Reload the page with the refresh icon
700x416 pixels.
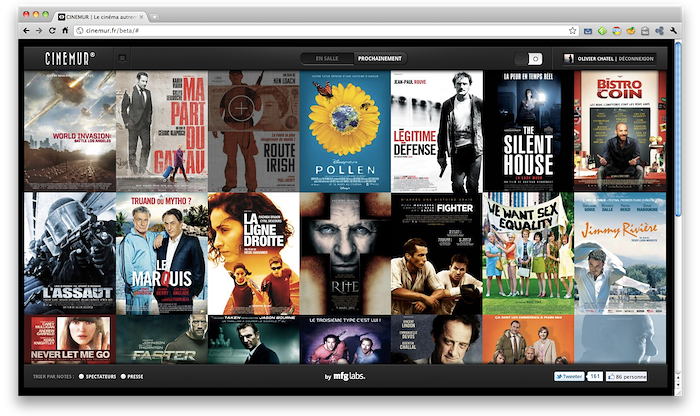pos(52,31)
